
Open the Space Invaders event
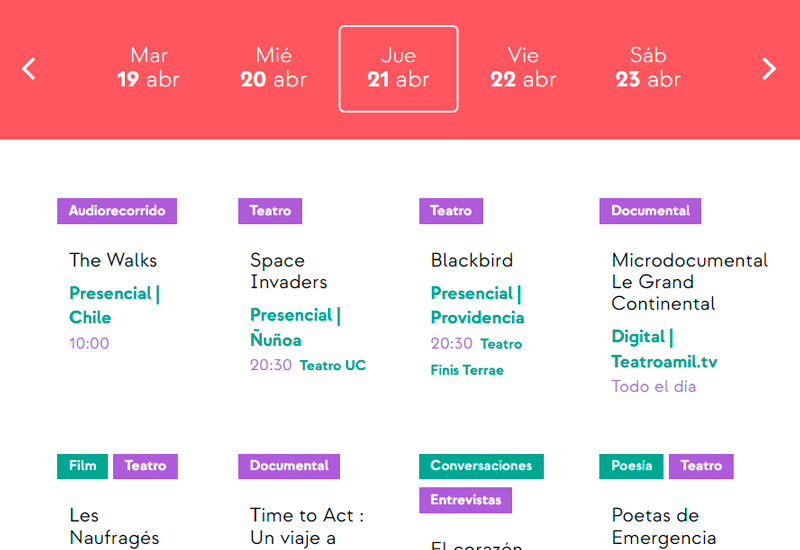point(289,271)
